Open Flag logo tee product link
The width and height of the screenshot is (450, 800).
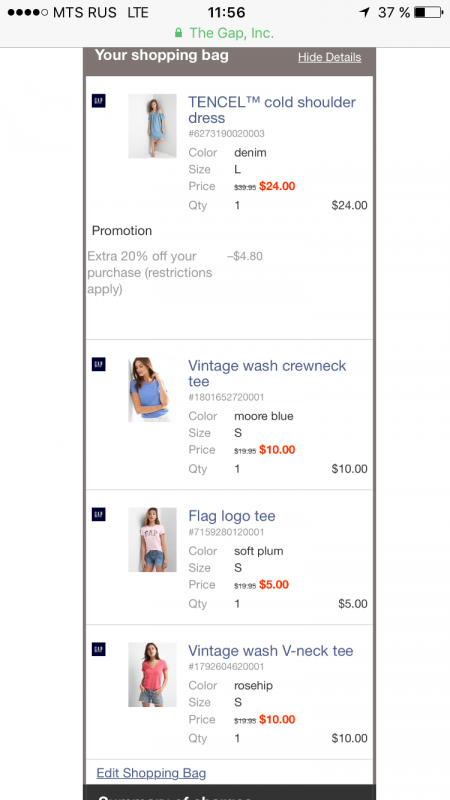(232, 516)
